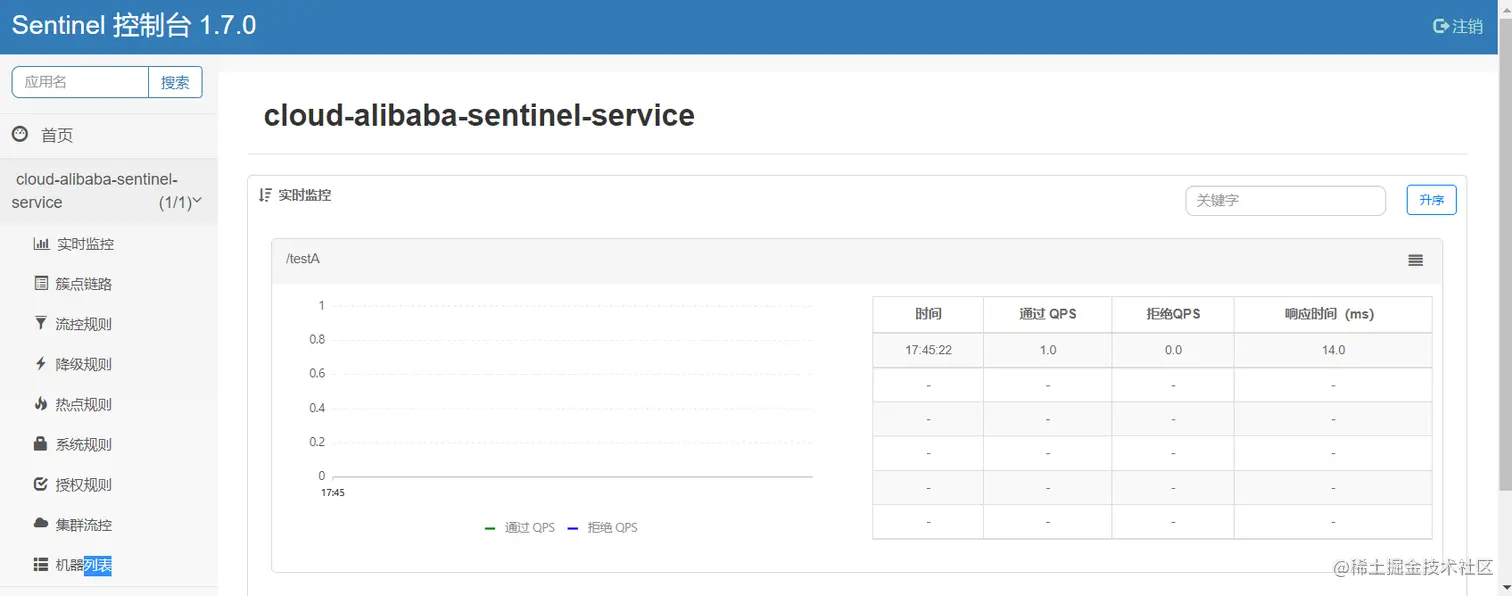Click the cloud-alibaba-sentinel-service page heading
Viewport: 1512px width, 596px height.
click(479, 115)
